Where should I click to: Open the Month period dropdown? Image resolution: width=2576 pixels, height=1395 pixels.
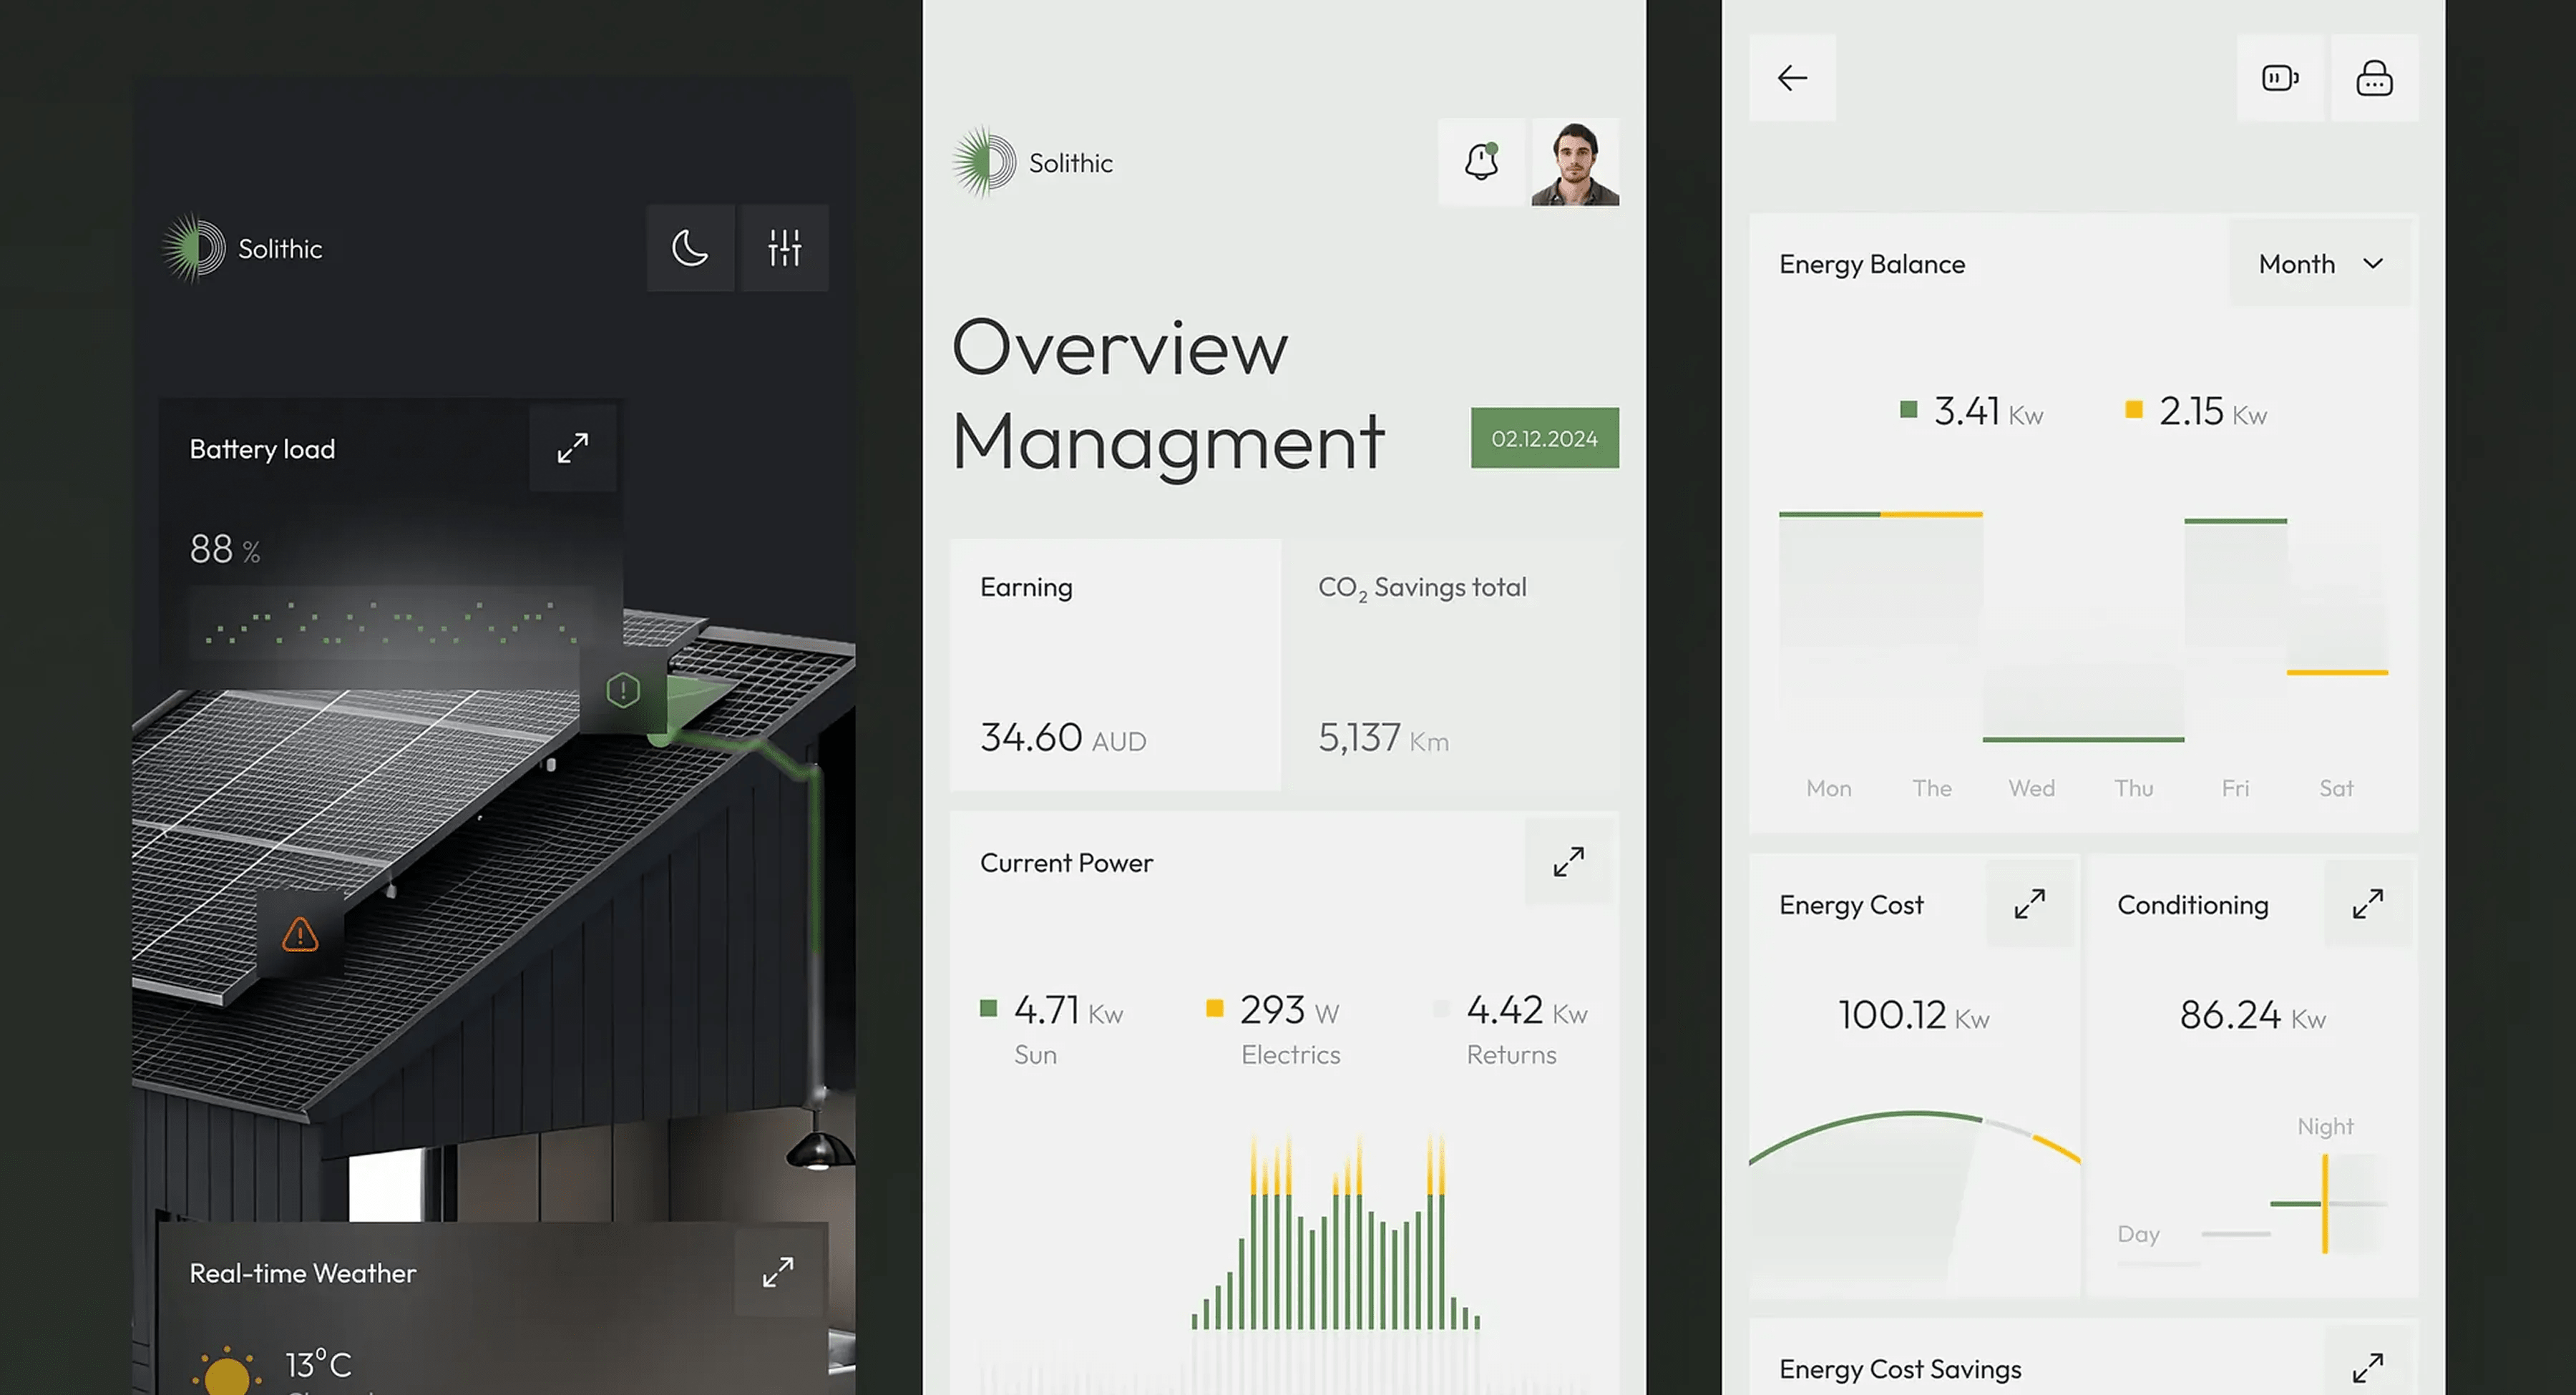tap(2320, 264)
